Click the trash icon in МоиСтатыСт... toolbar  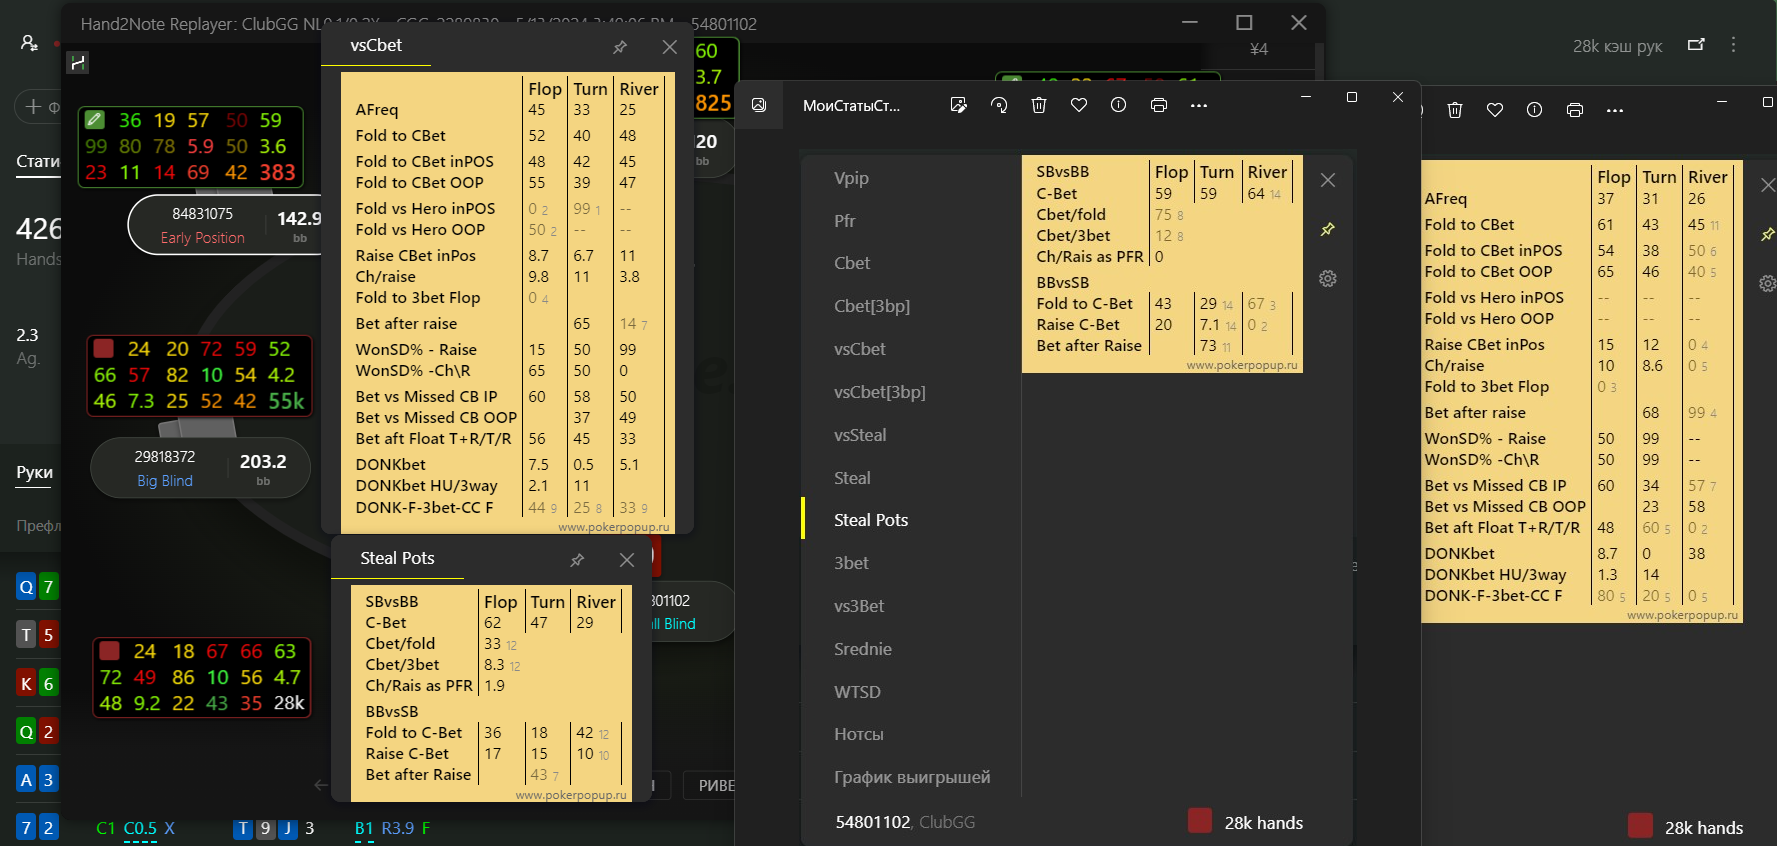point(1039,105)
